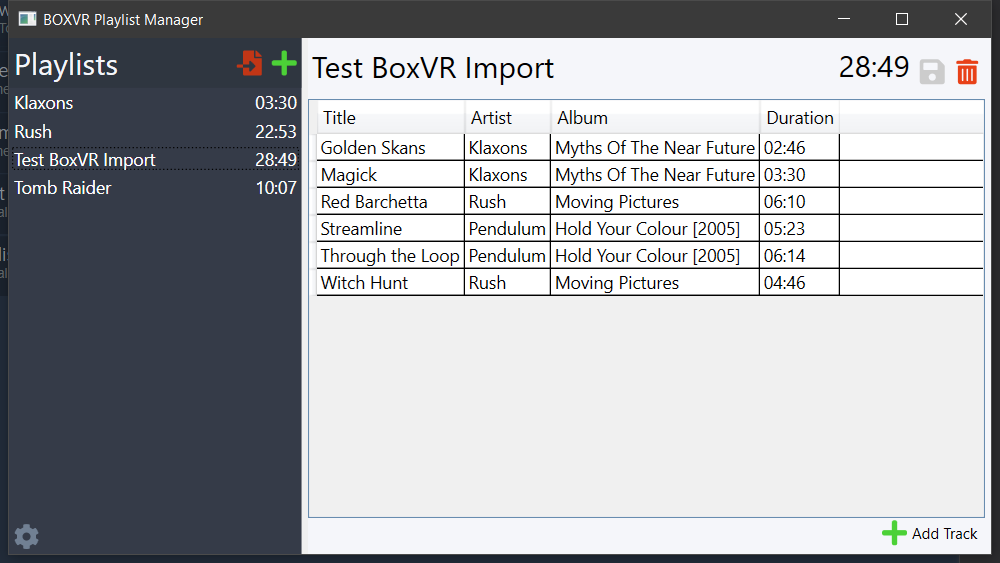
Task: Click the green plus beside Add Track
Action: click(x=894, y=533)
